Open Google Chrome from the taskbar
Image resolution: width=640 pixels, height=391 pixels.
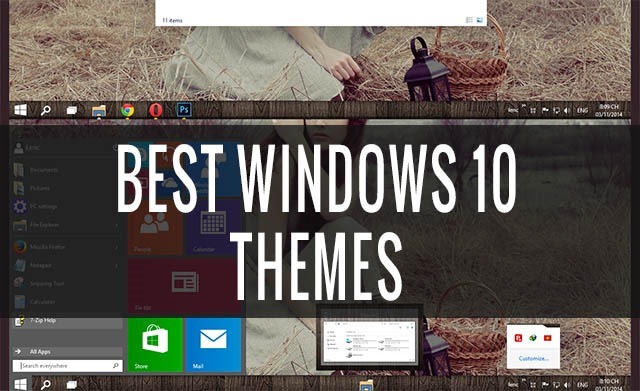click(x=128, y=110)
